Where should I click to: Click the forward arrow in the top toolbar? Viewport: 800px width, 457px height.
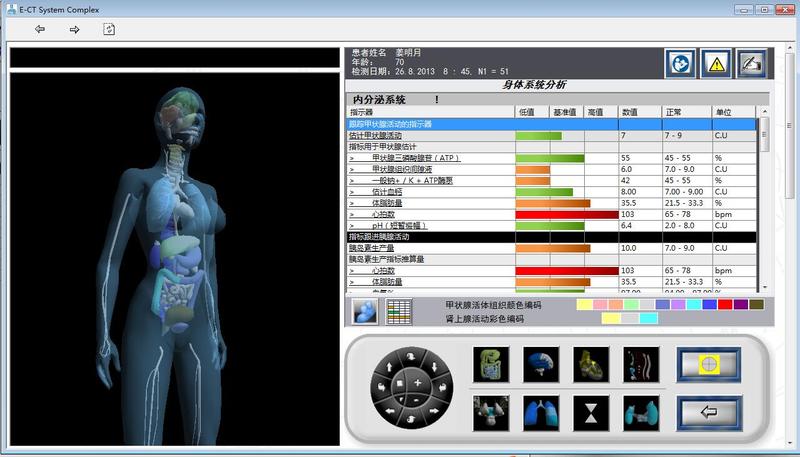pyautogui.click(x=74, y=30)
